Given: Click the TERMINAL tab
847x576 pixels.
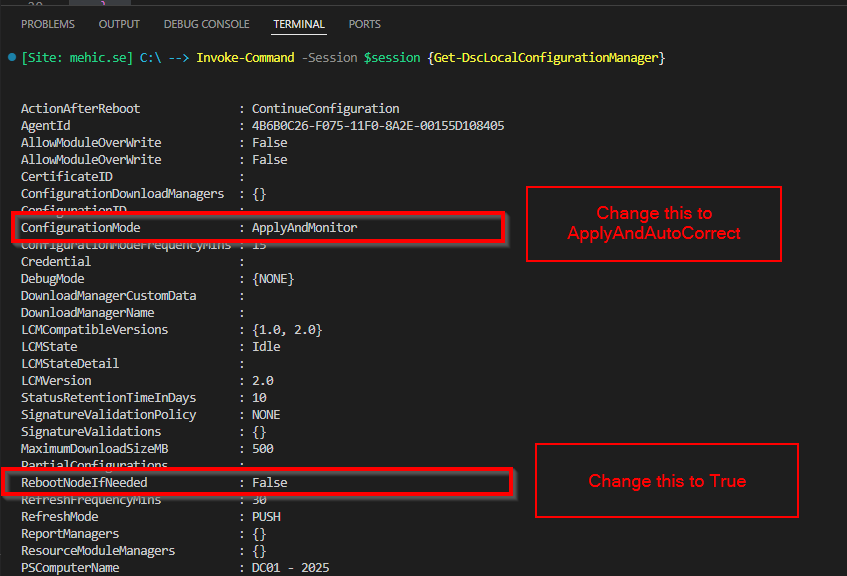Looking at the screenshot, I should tap(300, 24).
